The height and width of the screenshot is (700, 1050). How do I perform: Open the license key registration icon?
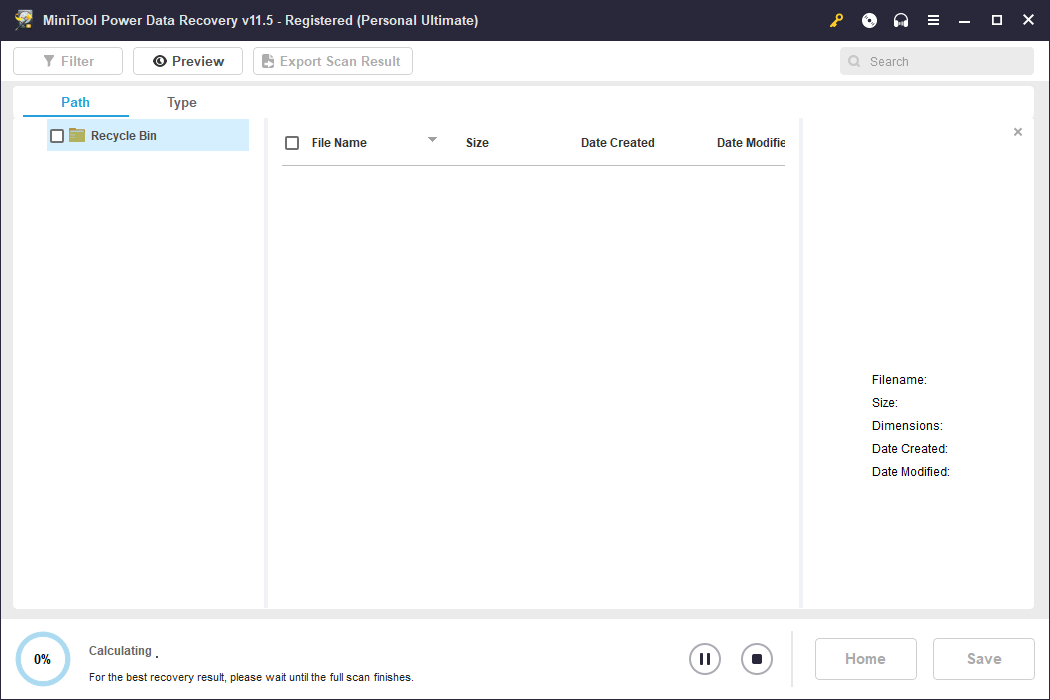836,21
